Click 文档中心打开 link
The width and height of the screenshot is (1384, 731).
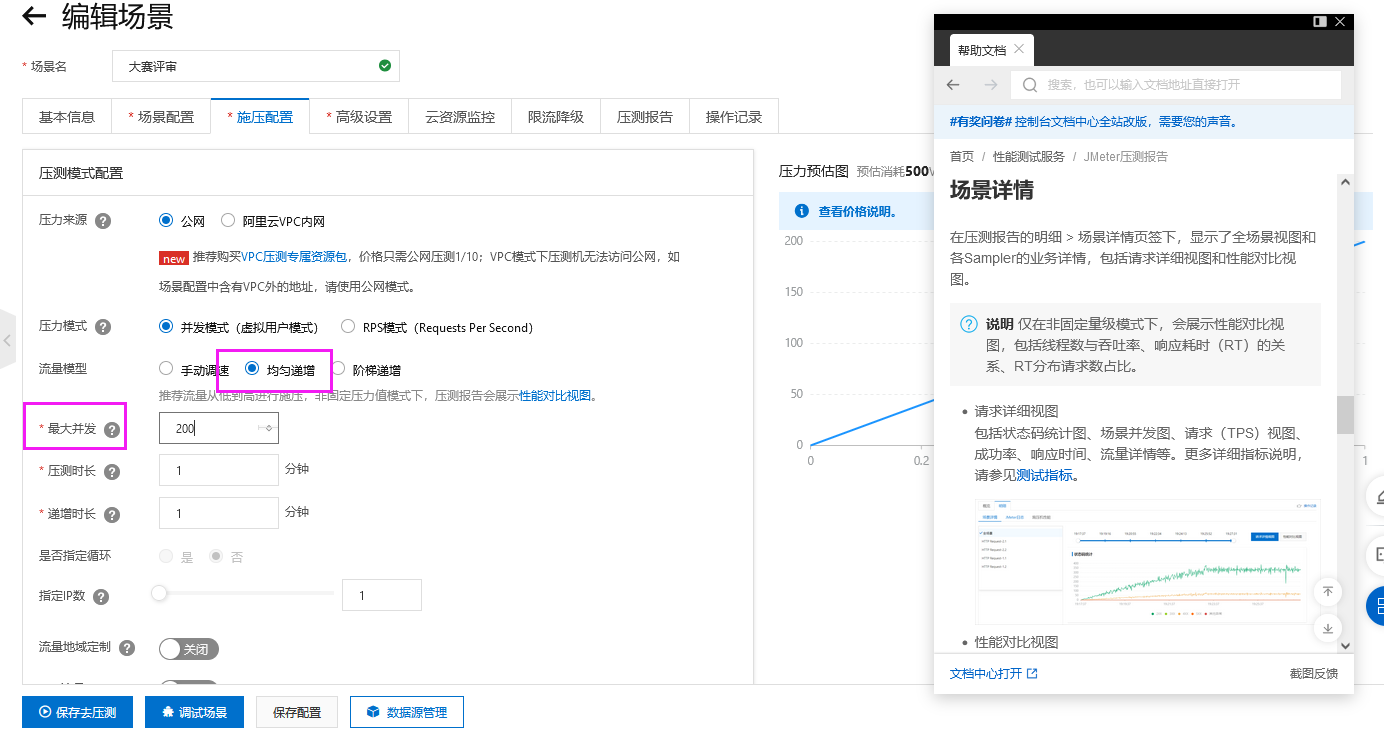coord(994,673)
